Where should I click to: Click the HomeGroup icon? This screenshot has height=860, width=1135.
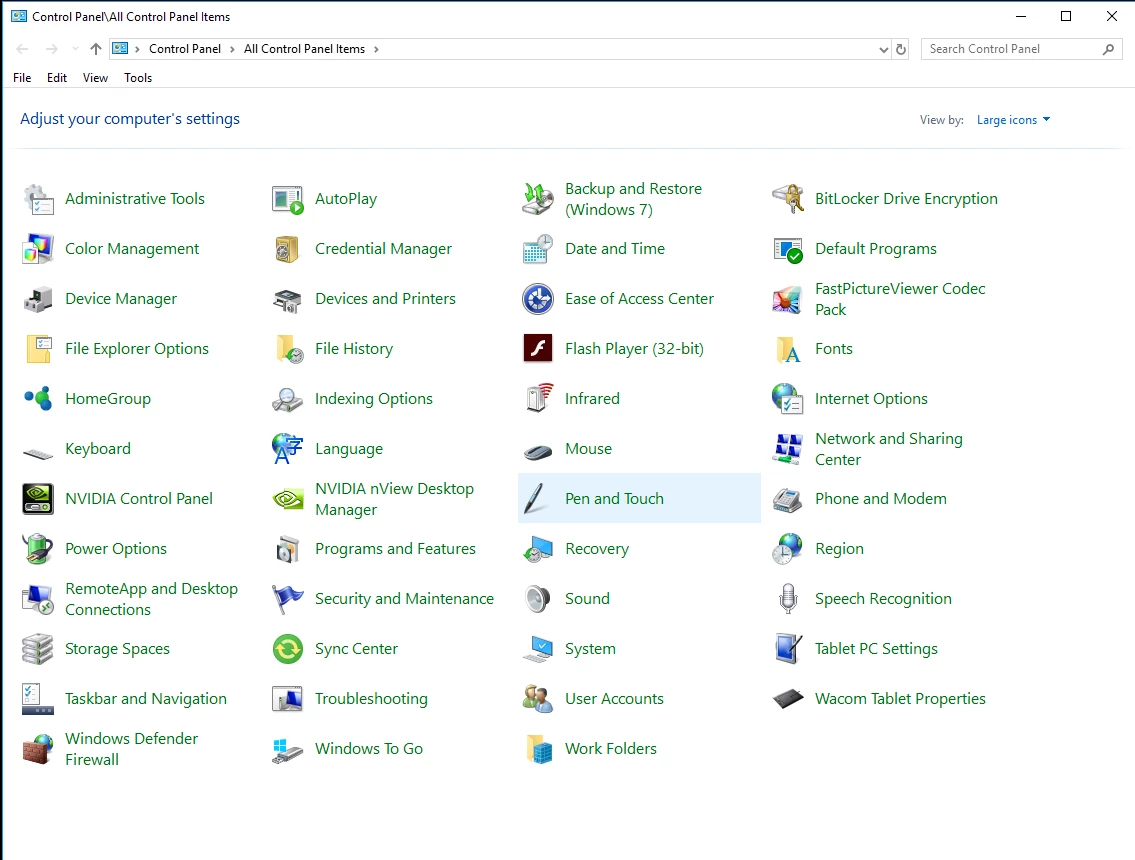38,399
